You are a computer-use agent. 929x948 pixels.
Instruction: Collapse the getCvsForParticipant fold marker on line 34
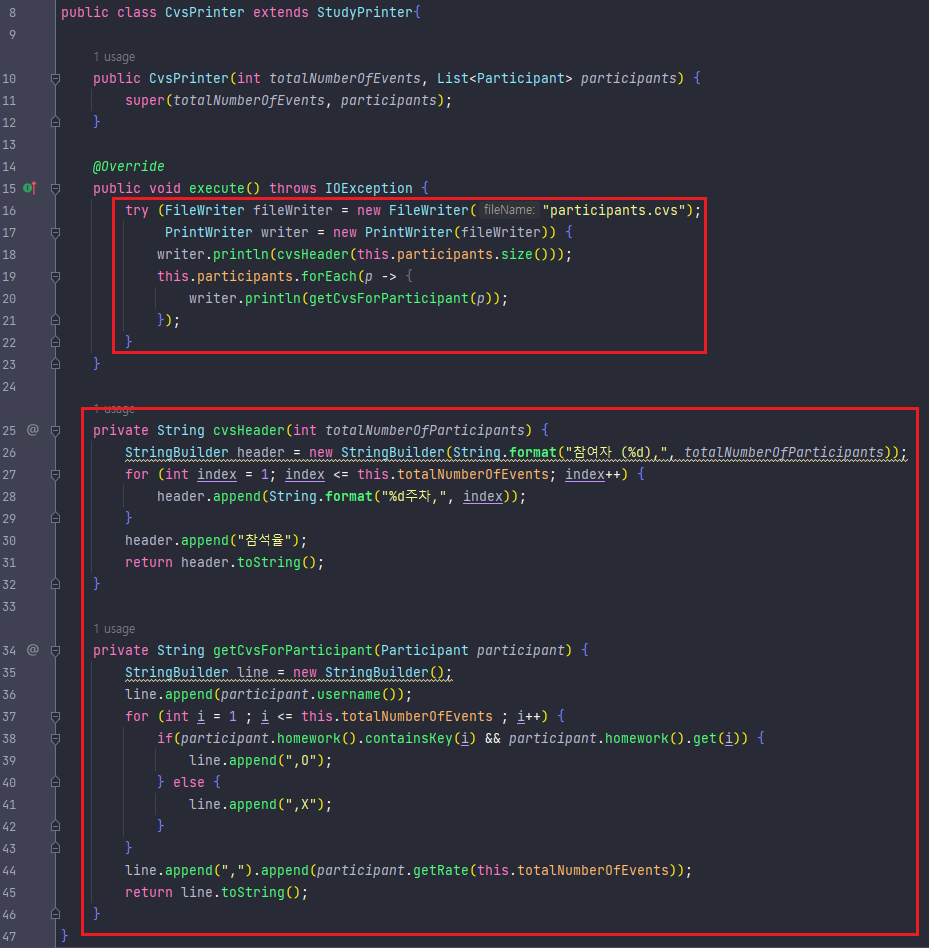(56, 651)
